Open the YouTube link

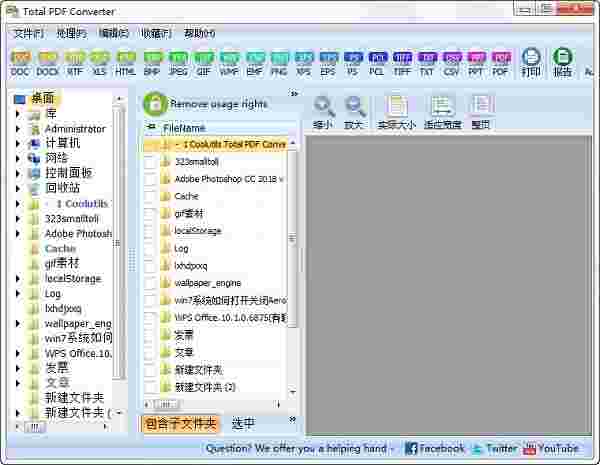pos(551,448)
